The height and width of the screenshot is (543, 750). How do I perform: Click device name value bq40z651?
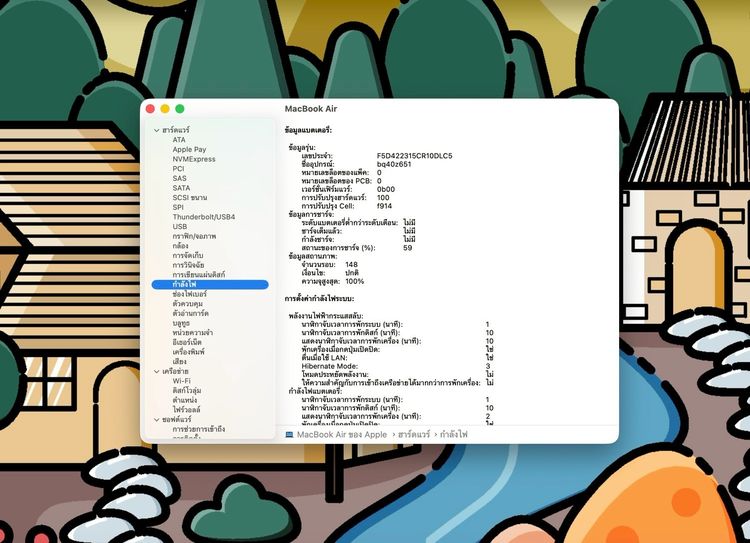394,164
